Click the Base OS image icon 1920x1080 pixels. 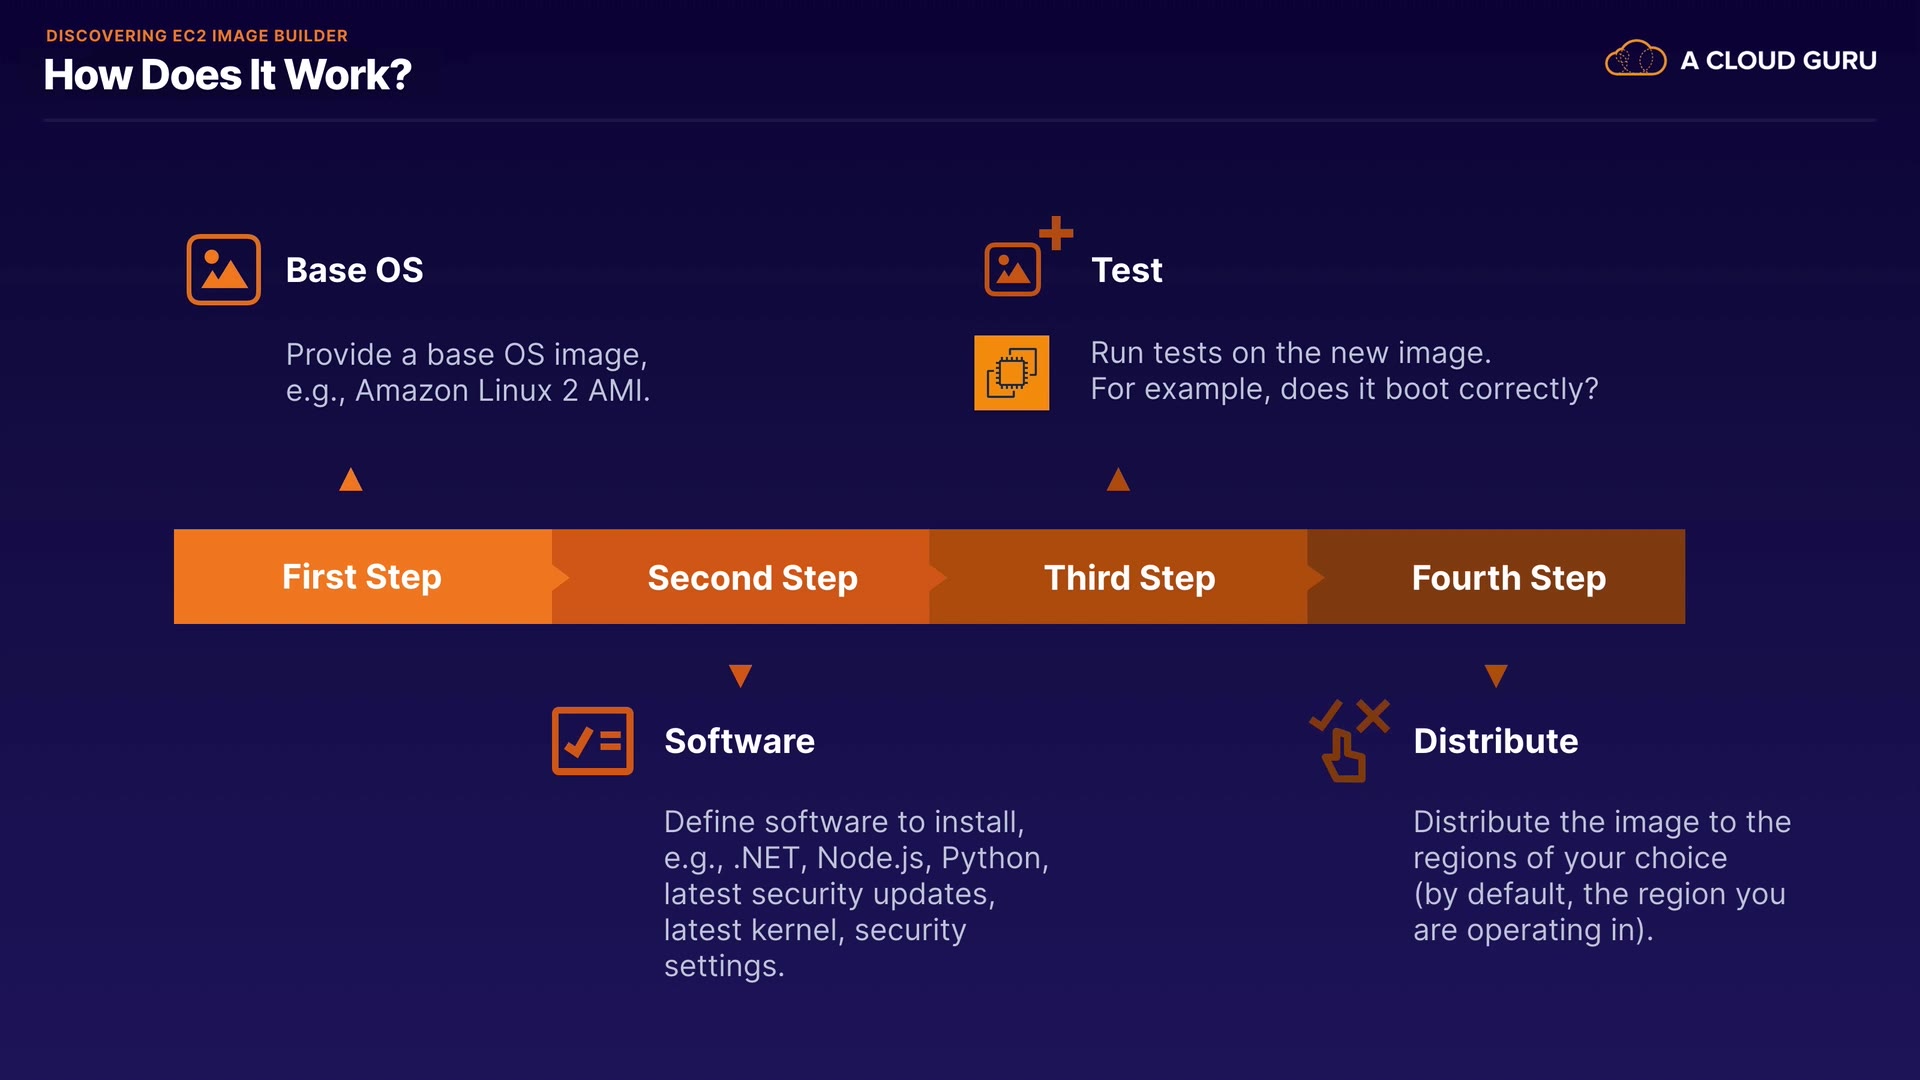point(223,269)
